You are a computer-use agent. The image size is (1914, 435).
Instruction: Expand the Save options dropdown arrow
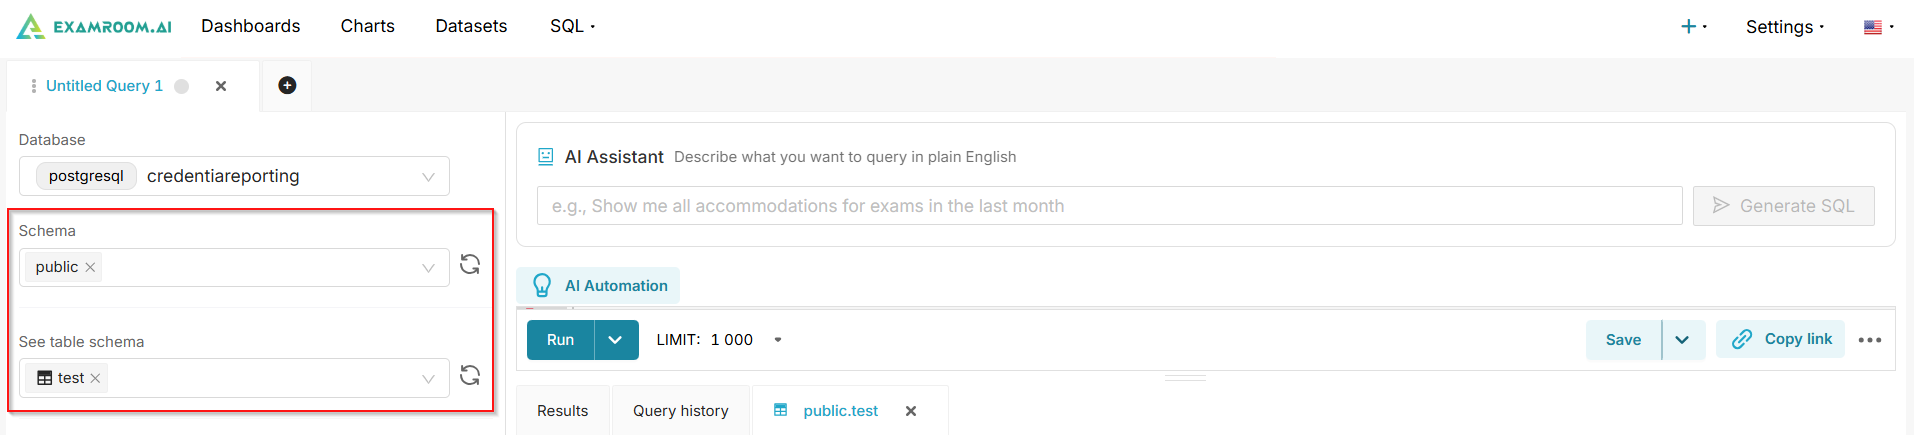pos(1682,340)
